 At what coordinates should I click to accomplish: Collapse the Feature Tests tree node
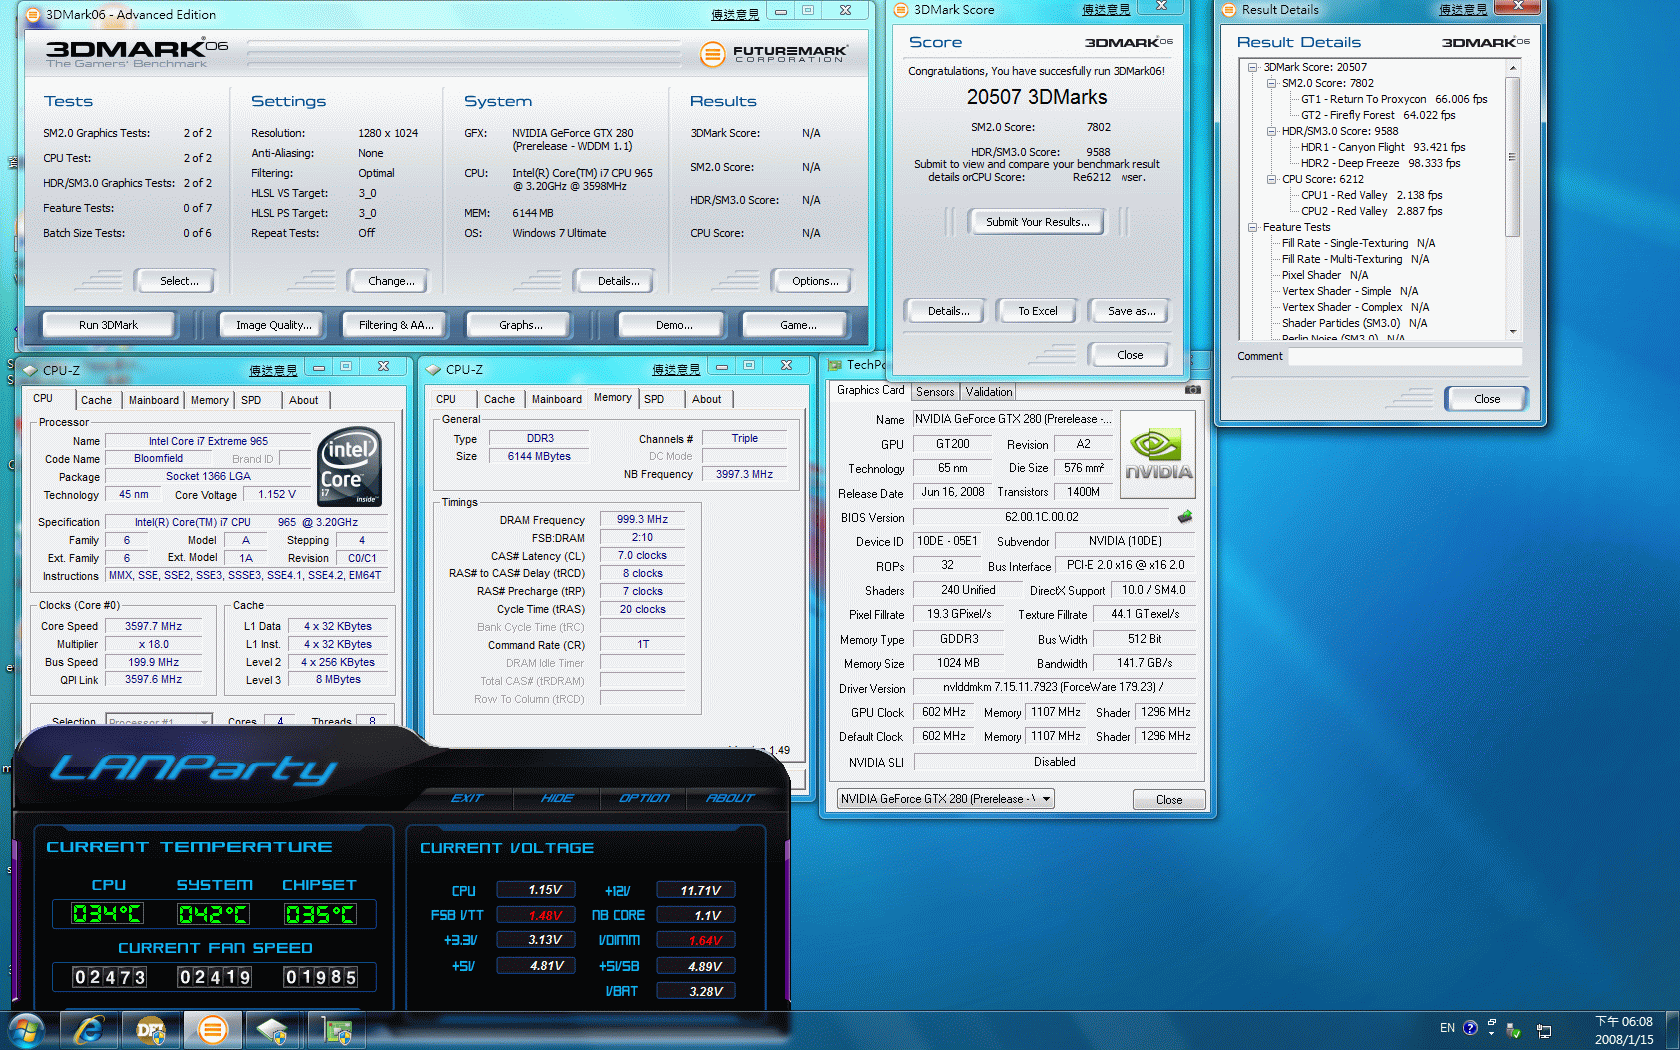point(1252,227)
